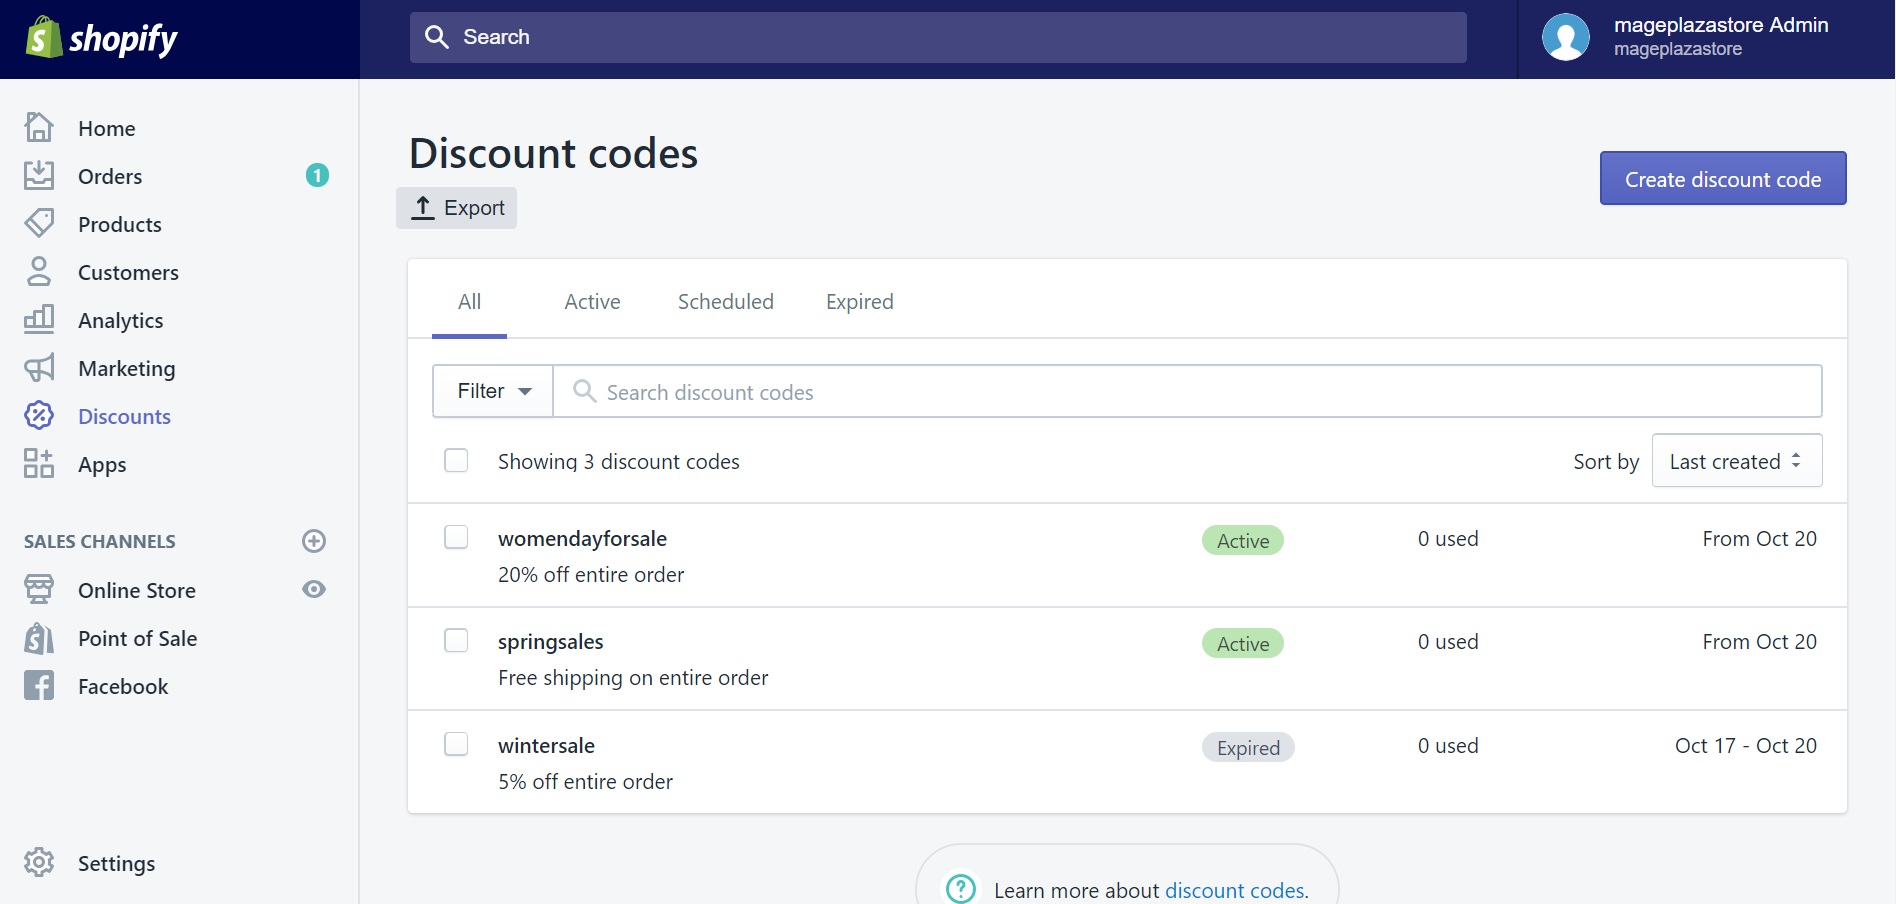Click the Settings gear icon
This screenshot has width=1896, height=904.
pos(39,862)
